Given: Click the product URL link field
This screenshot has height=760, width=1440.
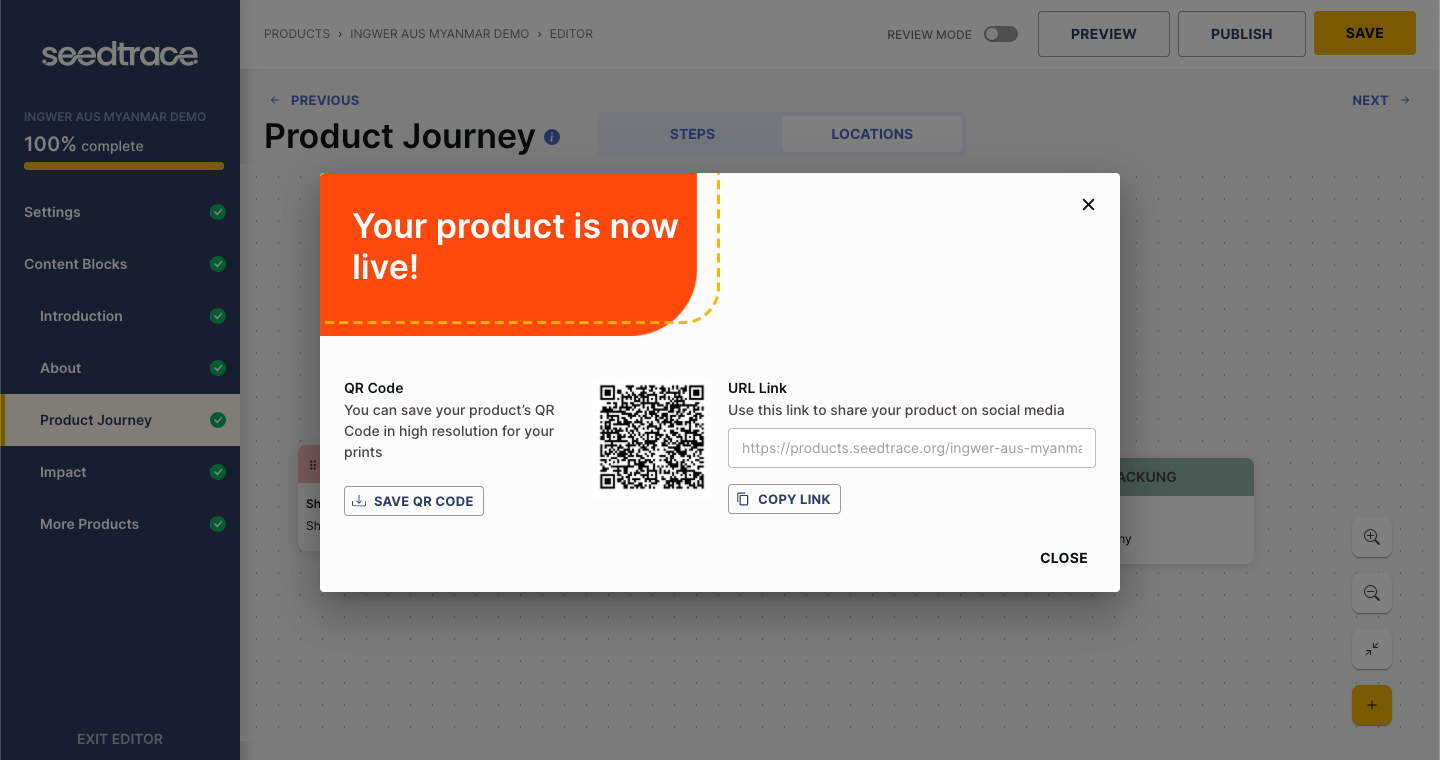Looking at the screenshot, I should point(912,448).
